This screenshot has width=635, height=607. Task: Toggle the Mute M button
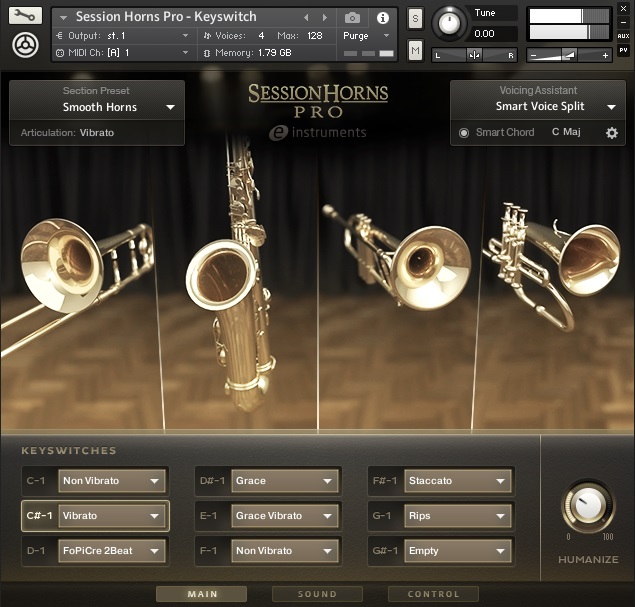coord(415,50)
